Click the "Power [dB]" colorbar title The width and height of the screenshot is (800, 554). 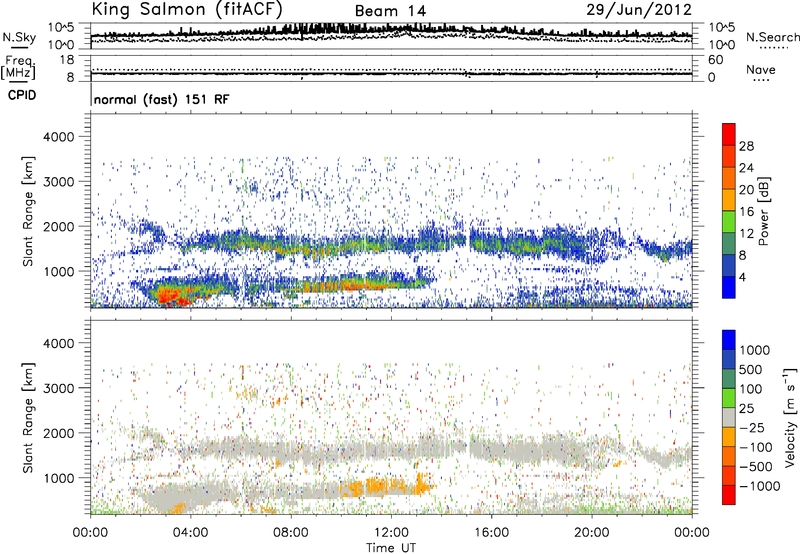[763, 211]
